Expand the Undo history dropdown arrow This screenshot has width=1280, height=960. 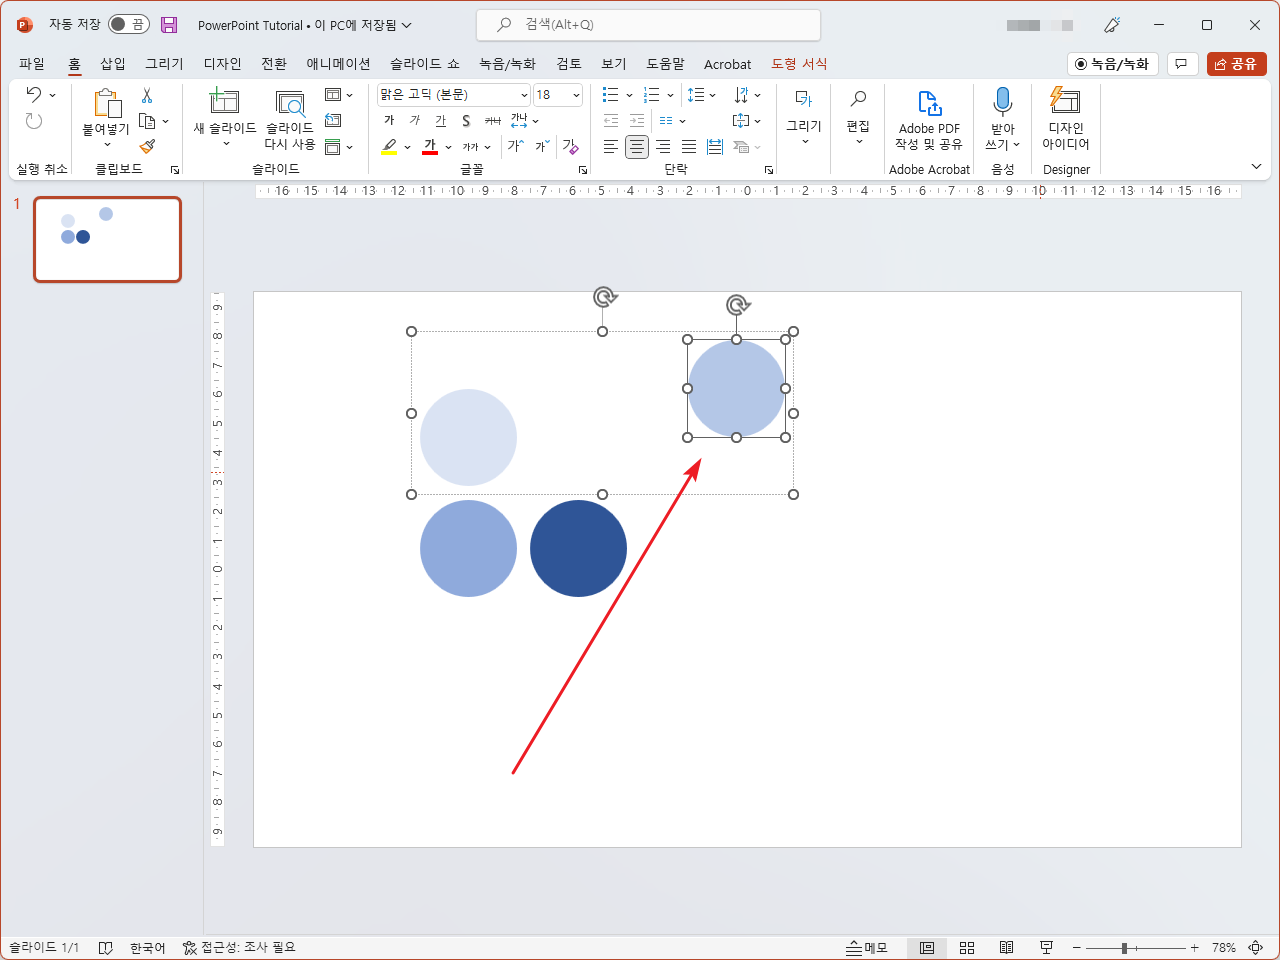tap(52, 95)
